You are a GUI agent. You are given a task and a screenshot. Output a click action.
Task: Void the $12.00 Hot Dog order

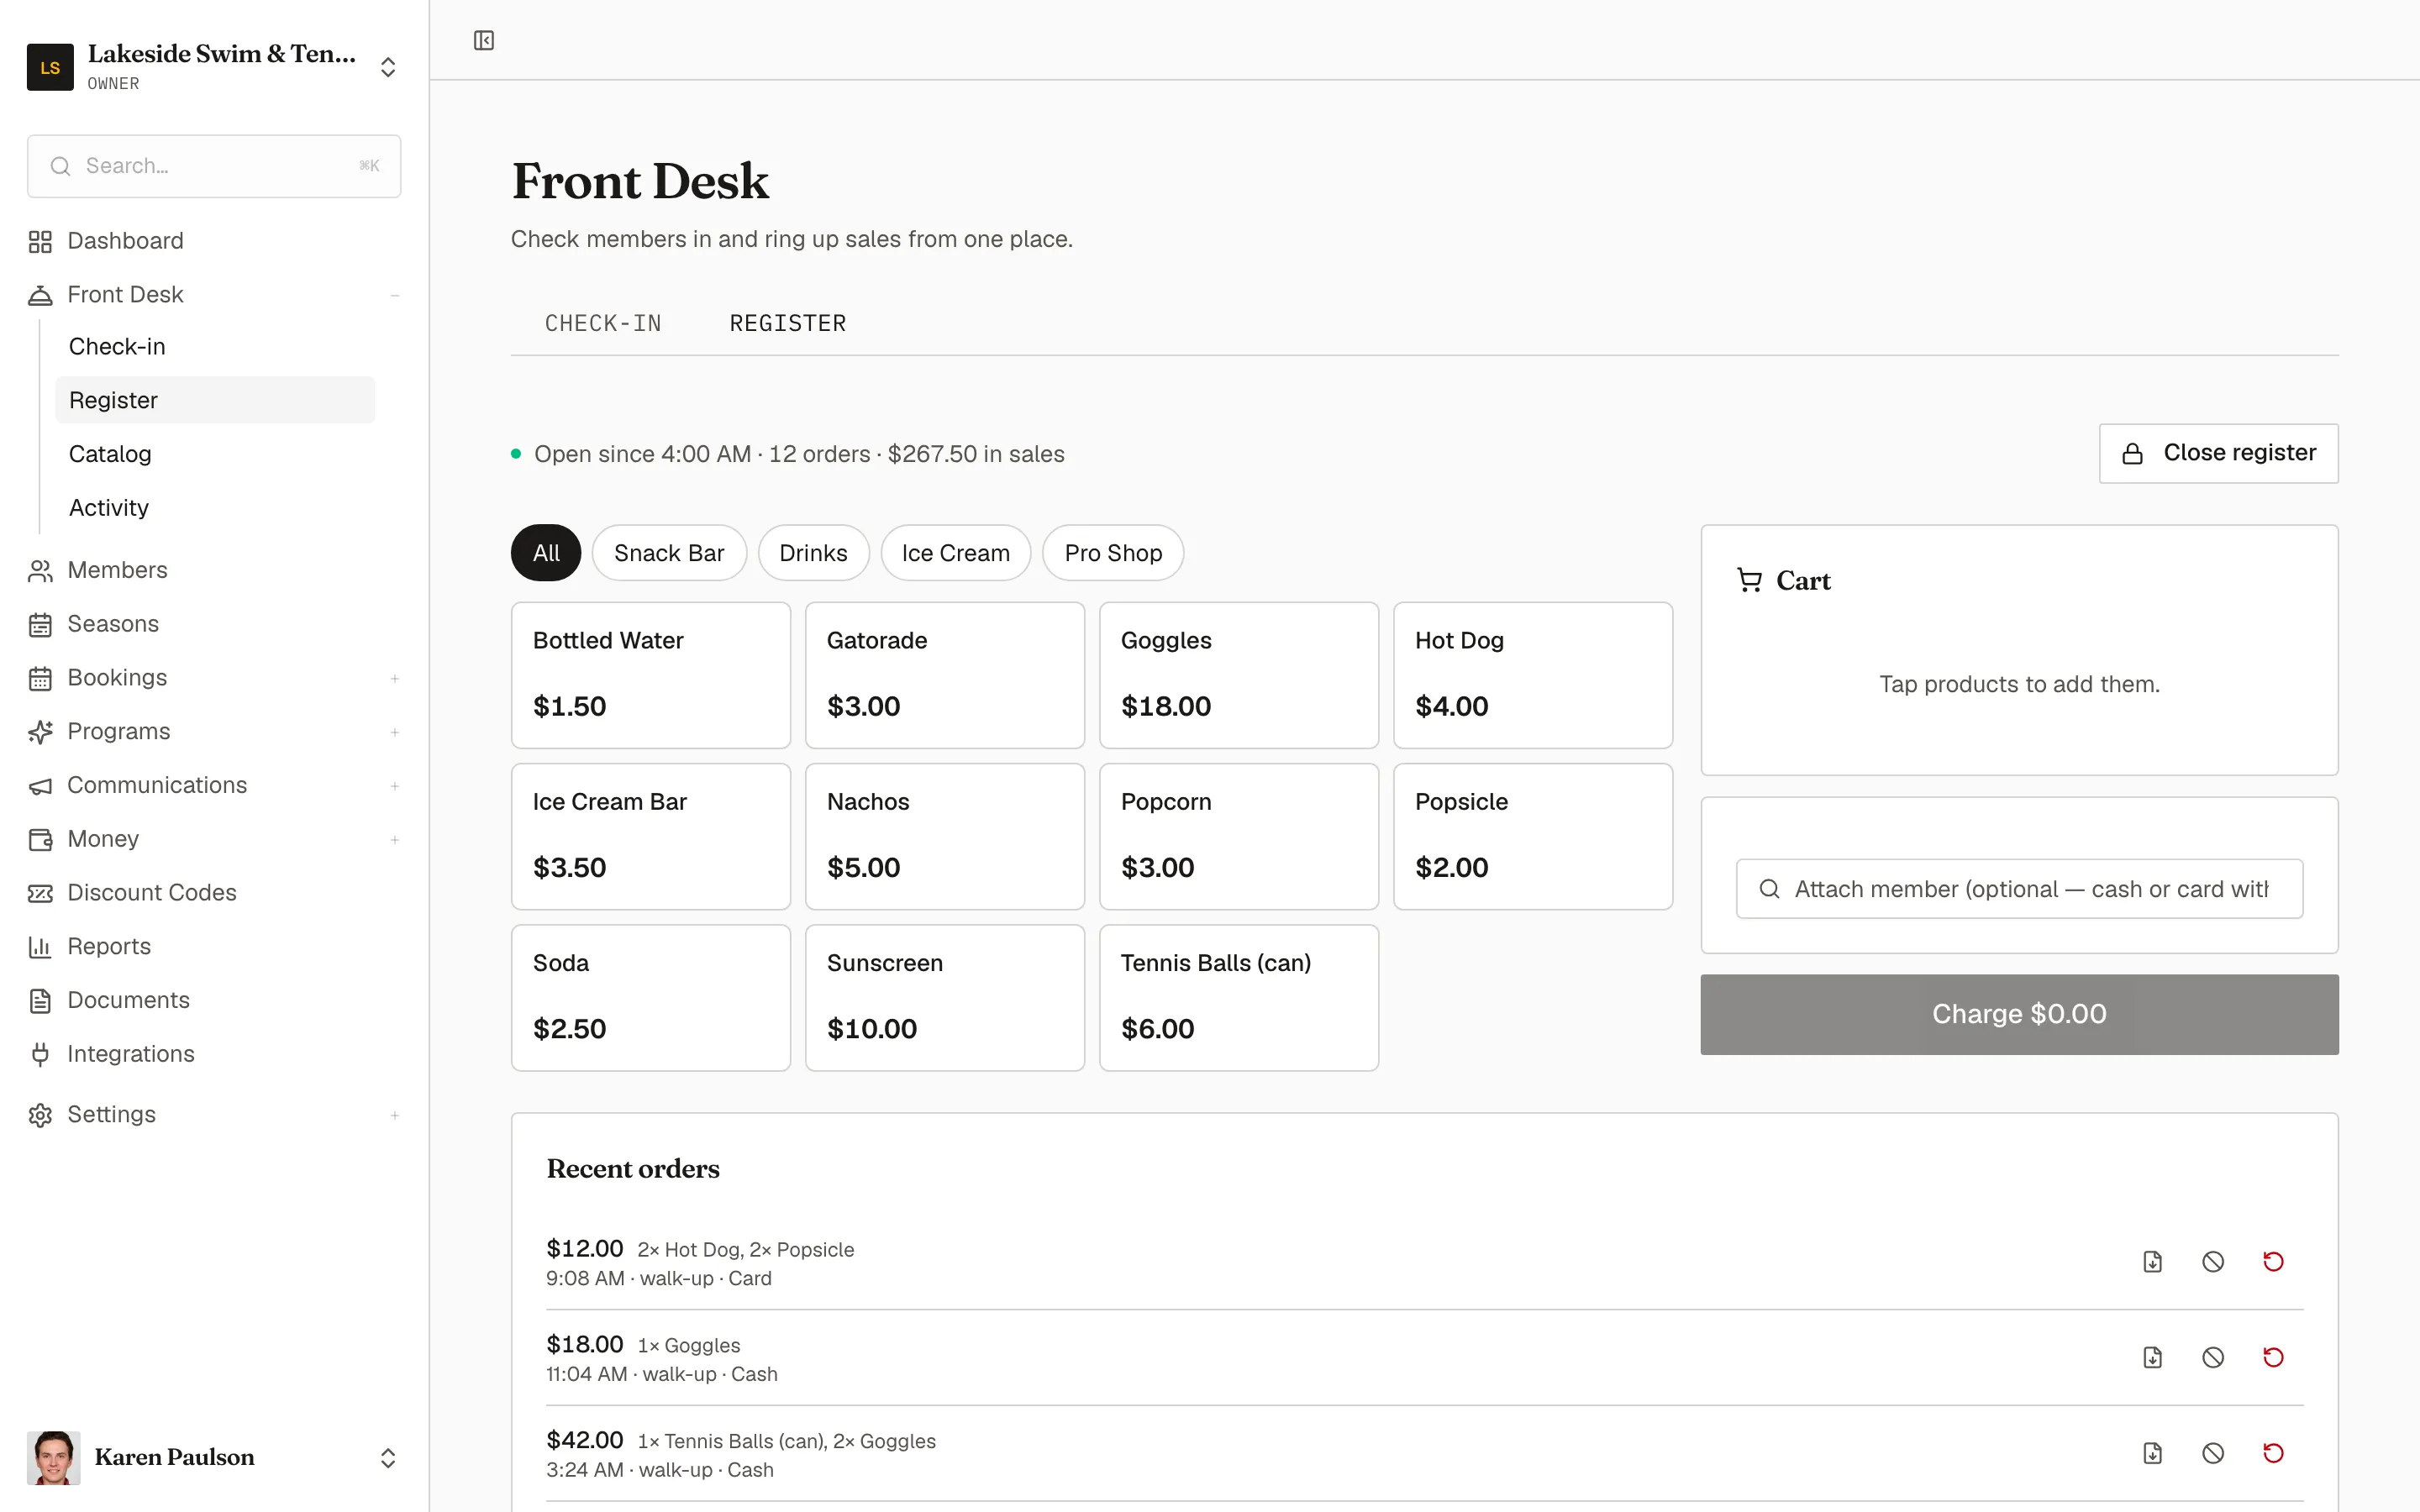[2213, 1262]
